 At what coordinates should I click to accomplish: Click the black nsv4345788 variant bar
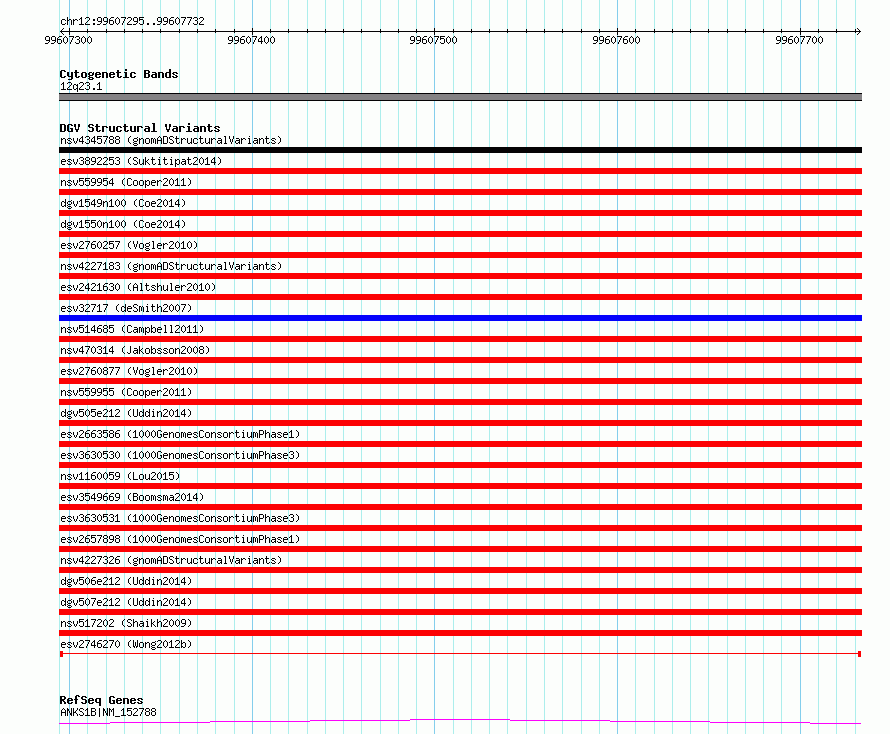pos(460,150)
